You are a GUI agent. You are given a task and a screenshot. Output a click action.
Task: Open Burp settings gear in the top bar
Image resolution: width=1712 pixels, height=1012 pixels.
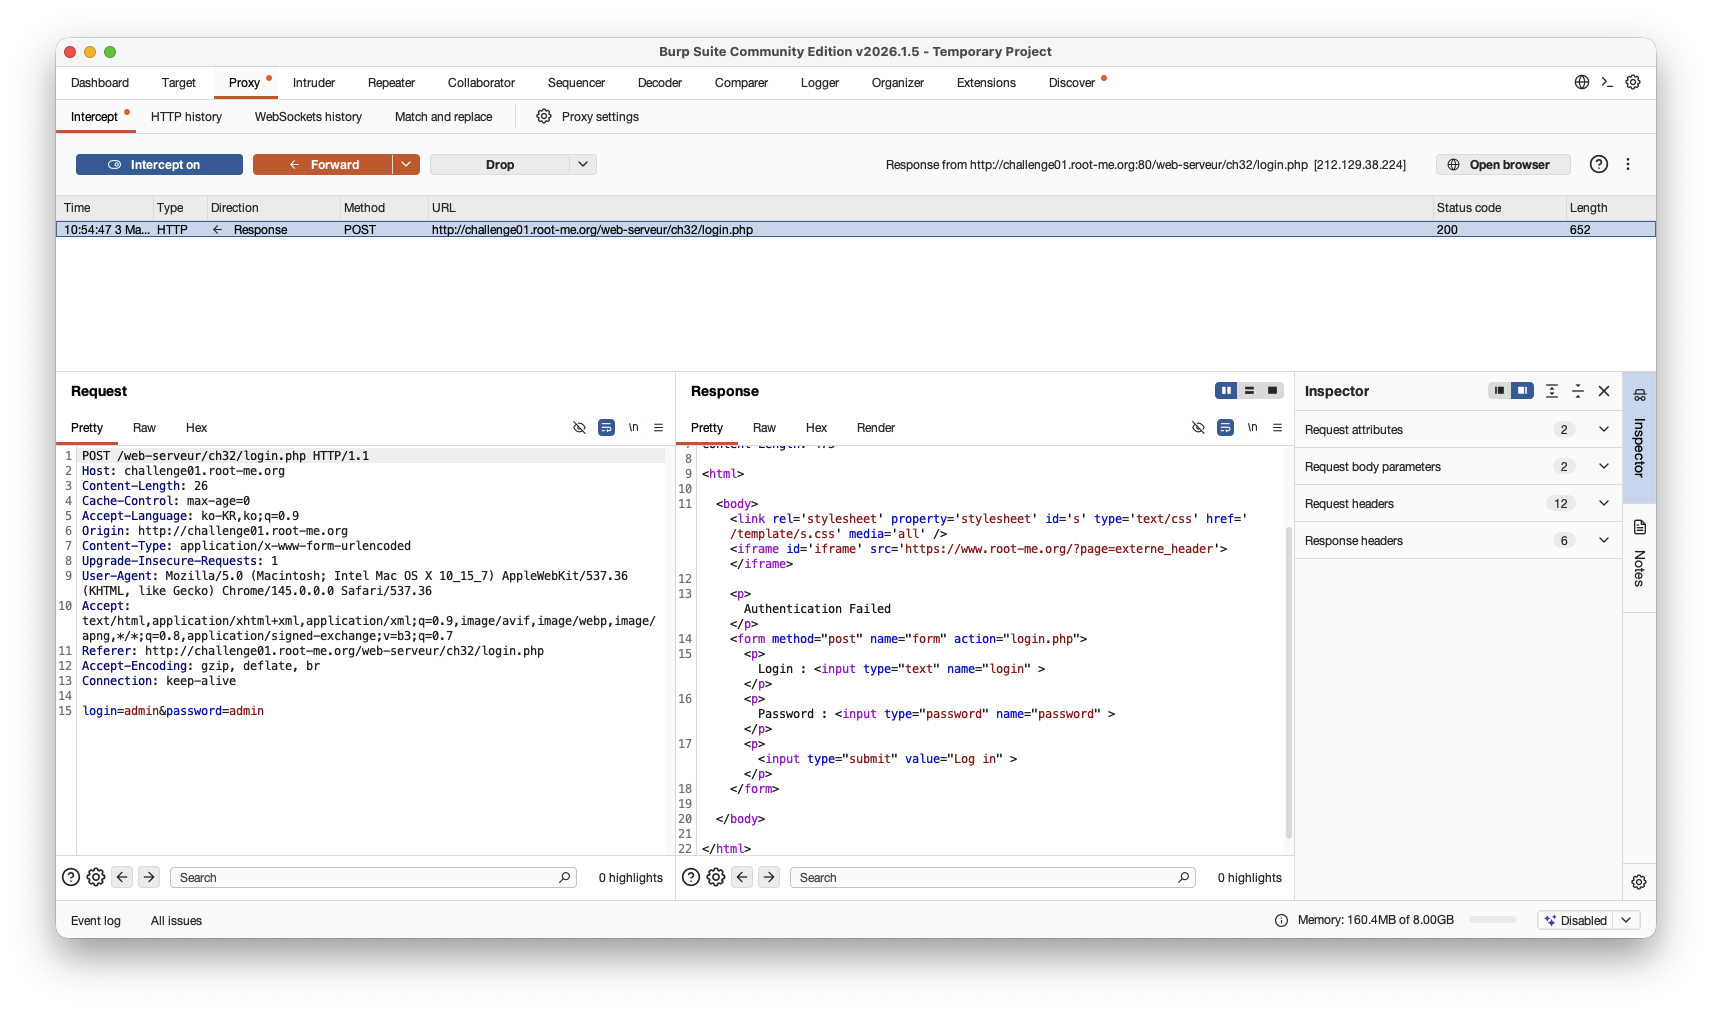(1633, 82)
